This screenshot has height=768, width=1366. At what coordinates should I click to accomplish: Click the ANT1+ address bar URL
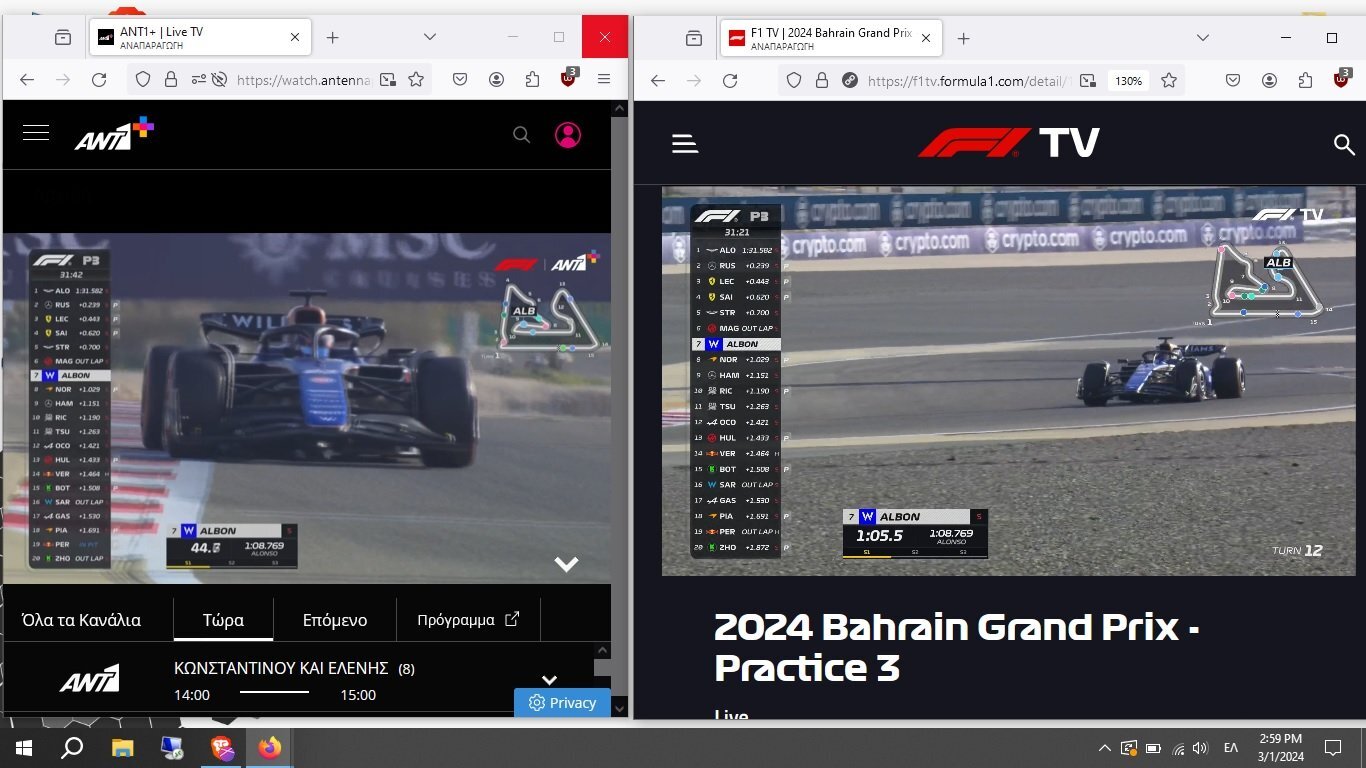pos(303,80)
